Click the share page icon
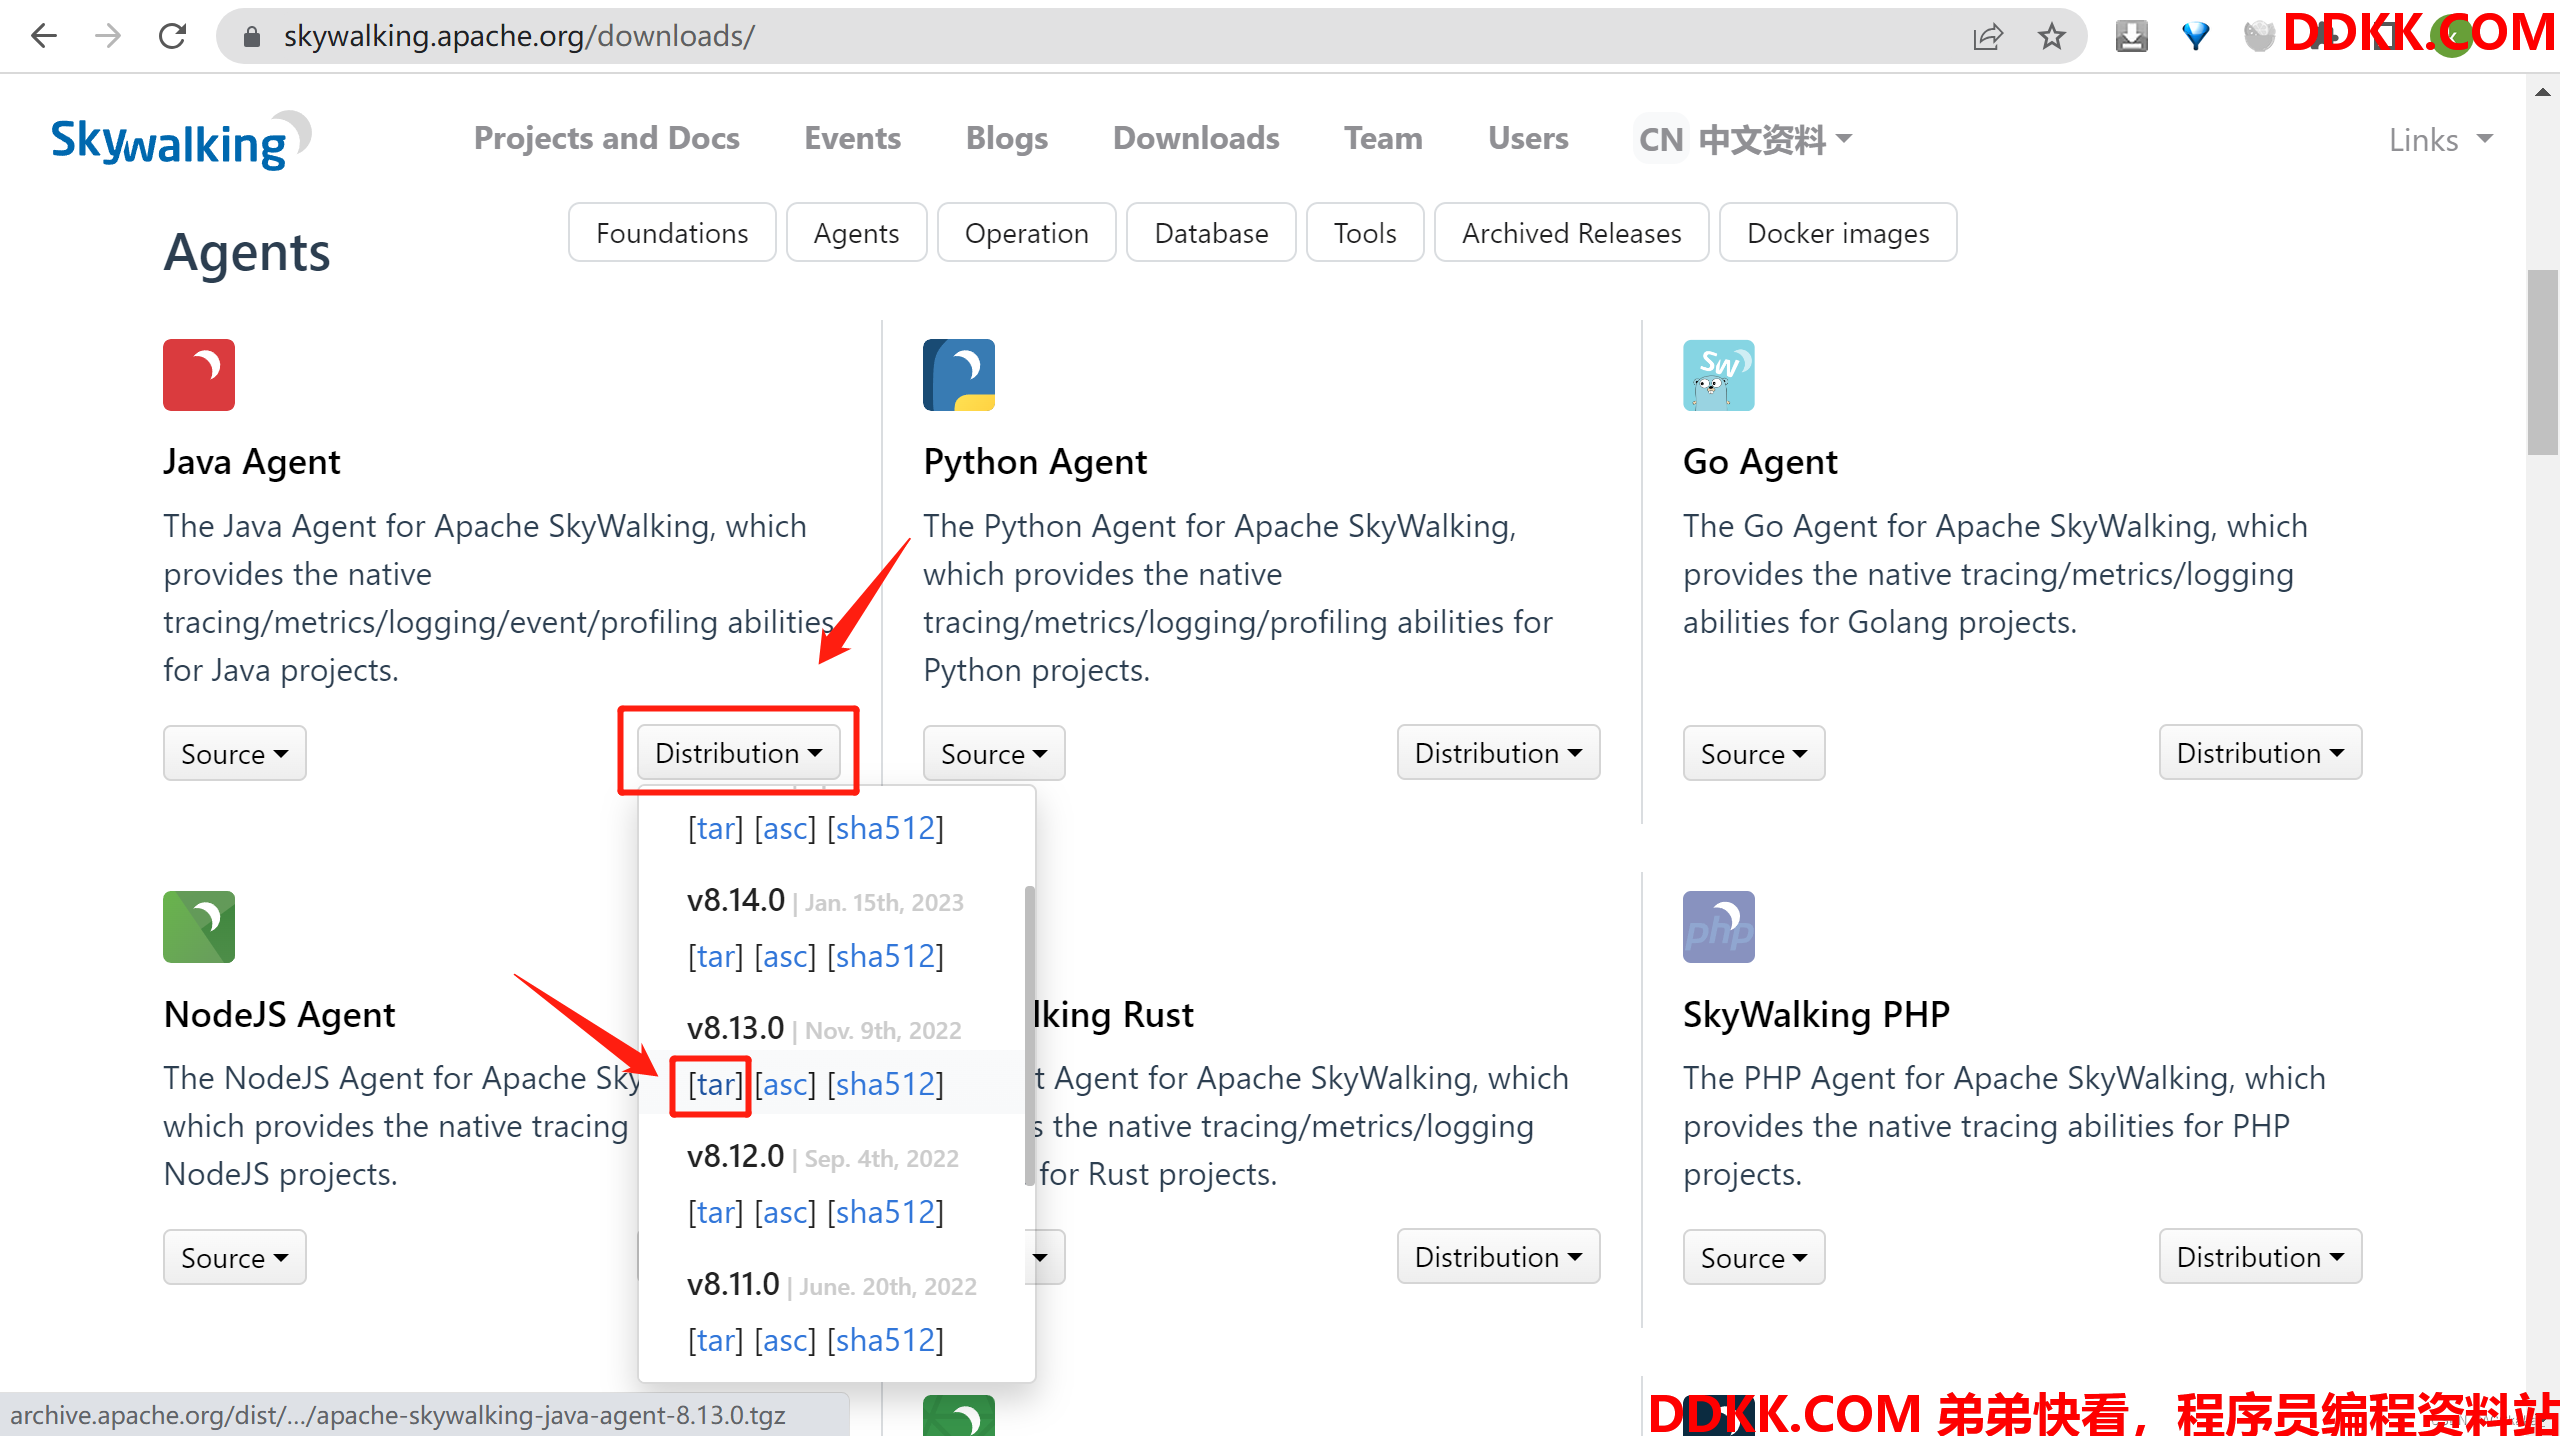2560x1436 pixels. click(1988, 37)
